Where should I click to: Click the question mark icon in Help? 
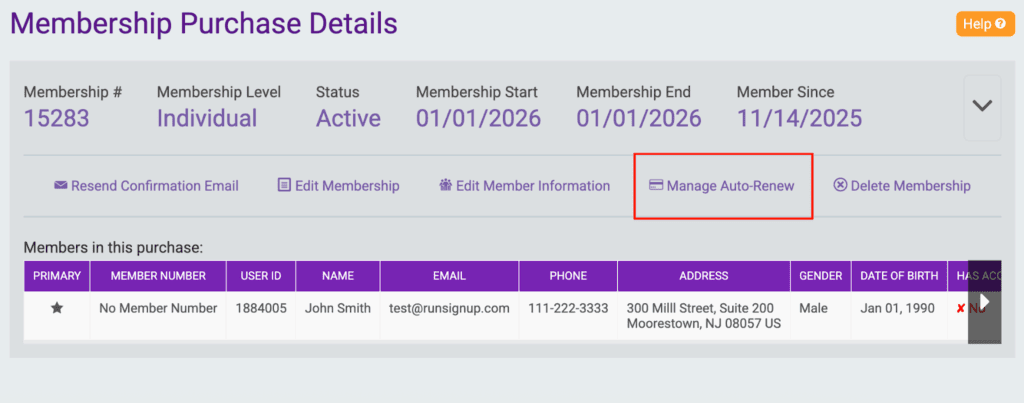tap(1000, 24)
